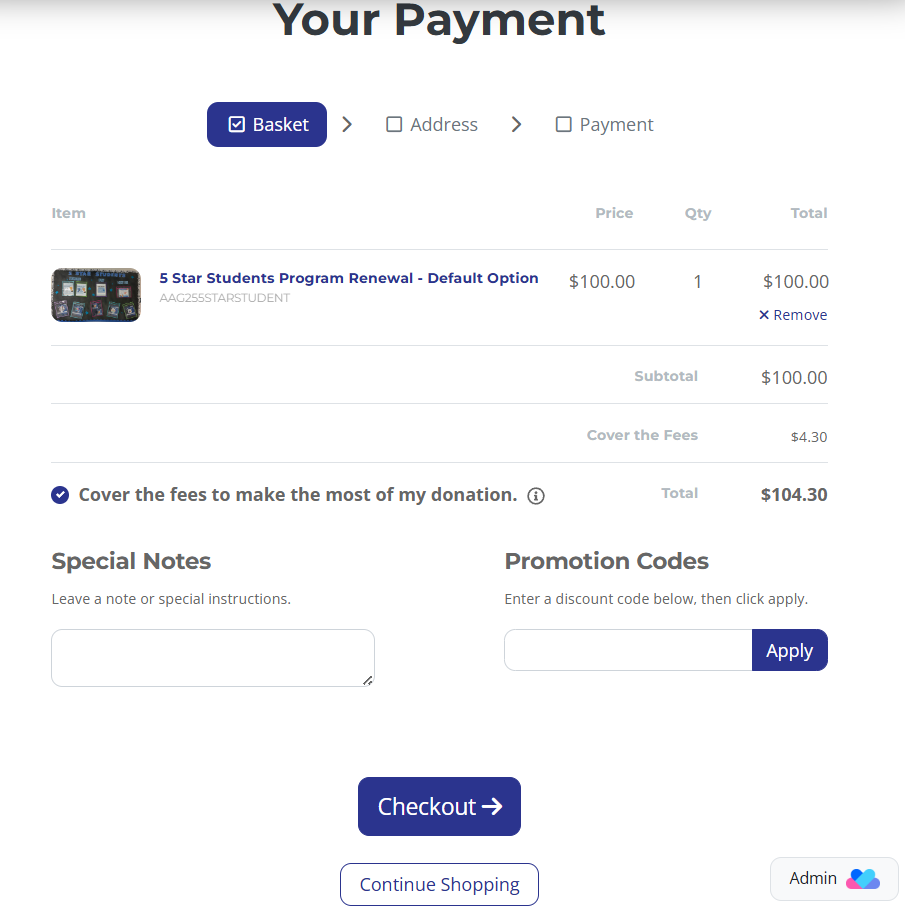
Task: Open 5 Star Students Program Renewal link
Action: pos(349,278)
